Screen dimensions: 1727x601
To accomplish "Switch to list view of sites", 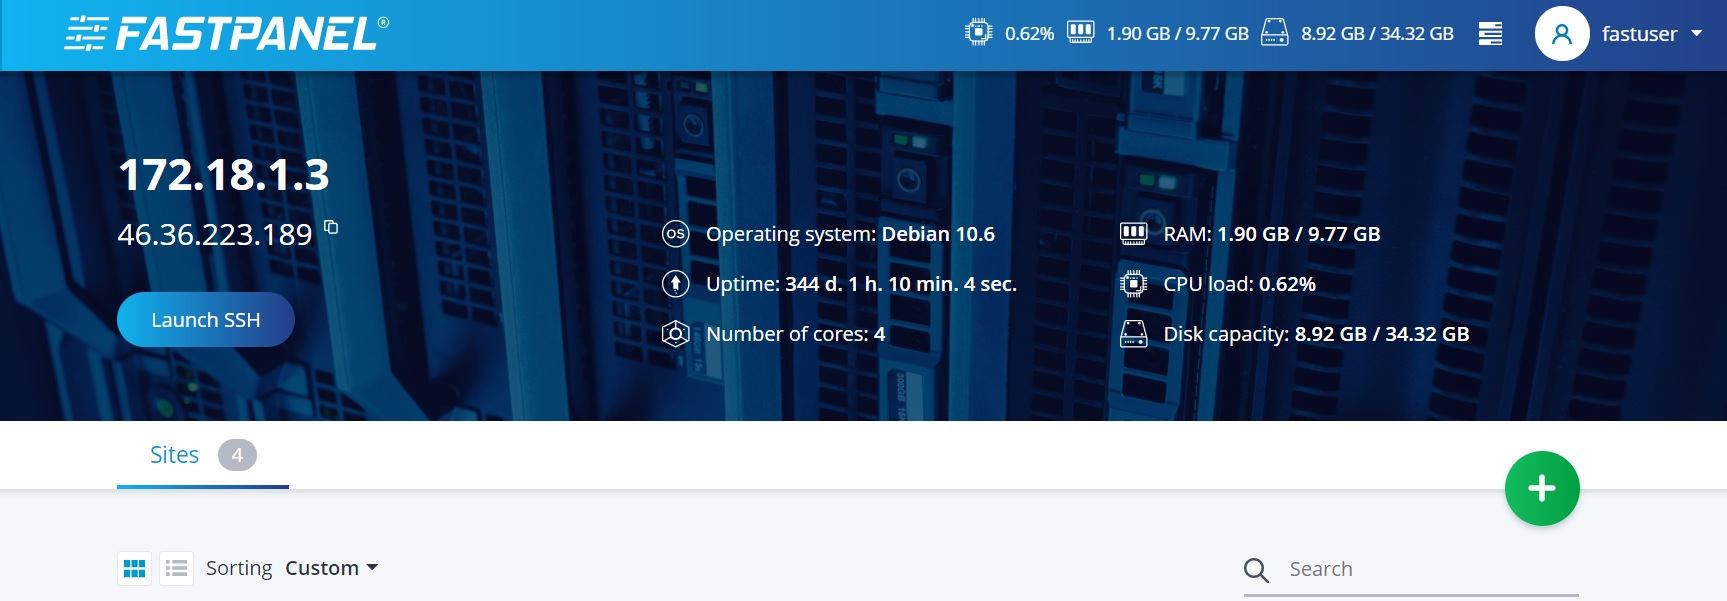I will coord(177,569).
